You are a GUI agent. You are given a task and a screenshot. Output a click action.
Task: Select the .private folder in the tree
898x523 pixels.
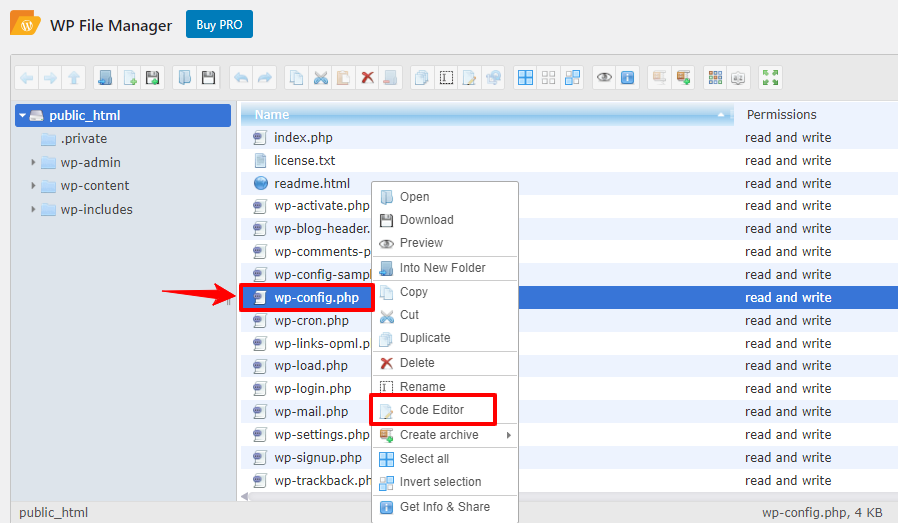pos(83,139)
